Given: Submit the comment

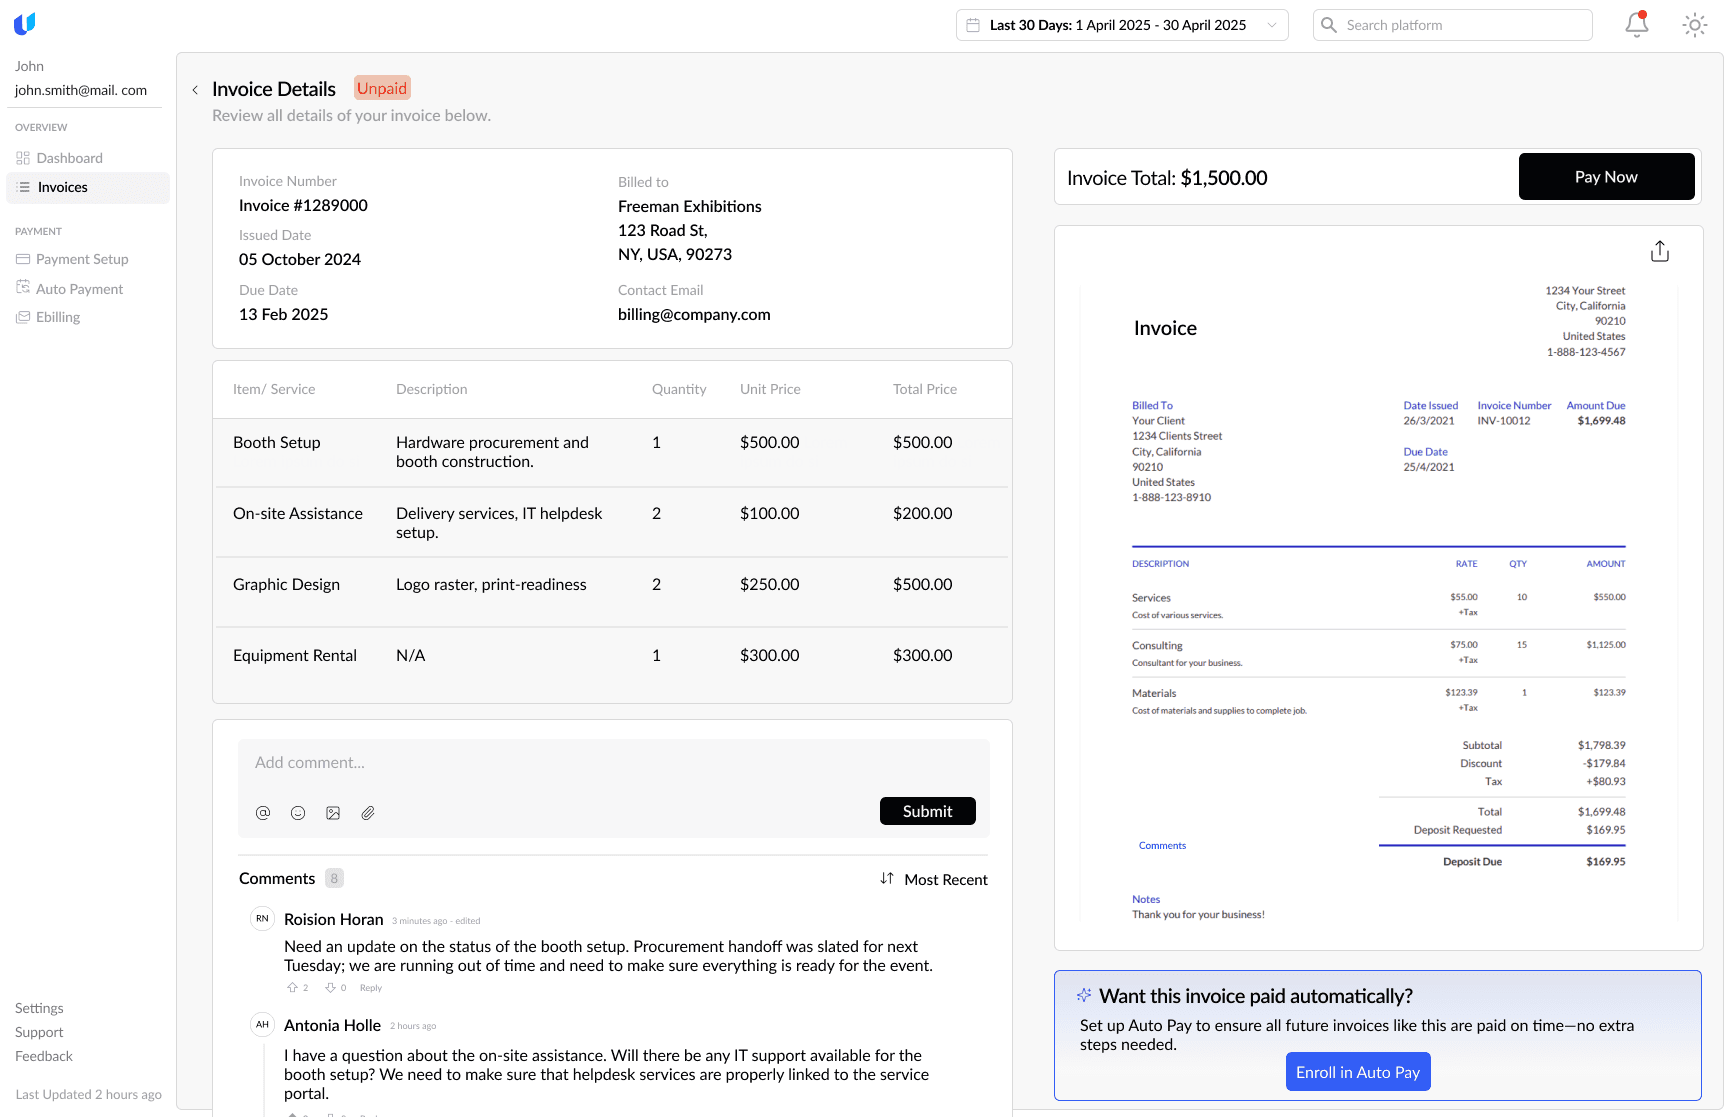Looking at the screenshot, I should point(927,811).
